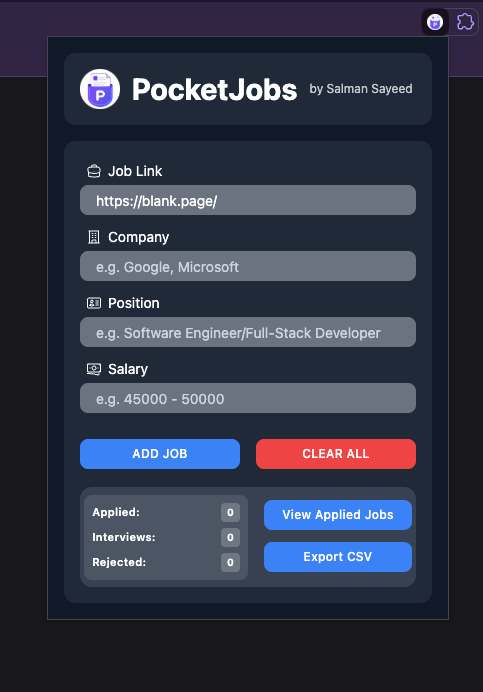This screenshot has width=483, height=692.
Task: Click the red CLEAR ALL button
Action: [x=336, y=454]
